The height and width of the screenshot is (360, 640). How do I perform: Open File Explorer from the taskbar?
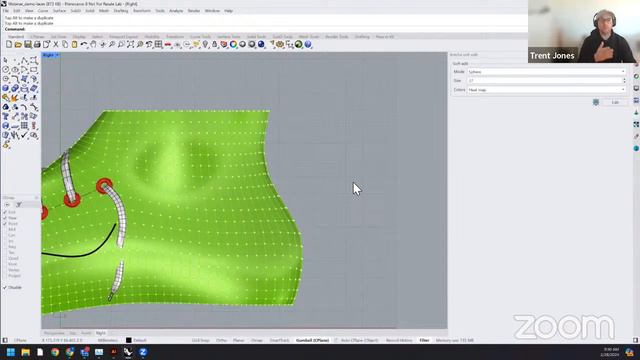[25, 352]
